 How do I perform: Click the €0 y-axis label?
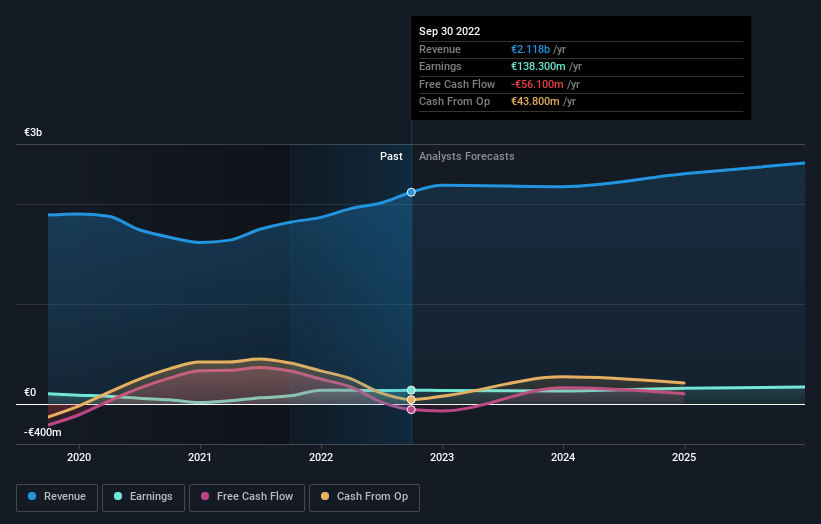pos(30,393)
